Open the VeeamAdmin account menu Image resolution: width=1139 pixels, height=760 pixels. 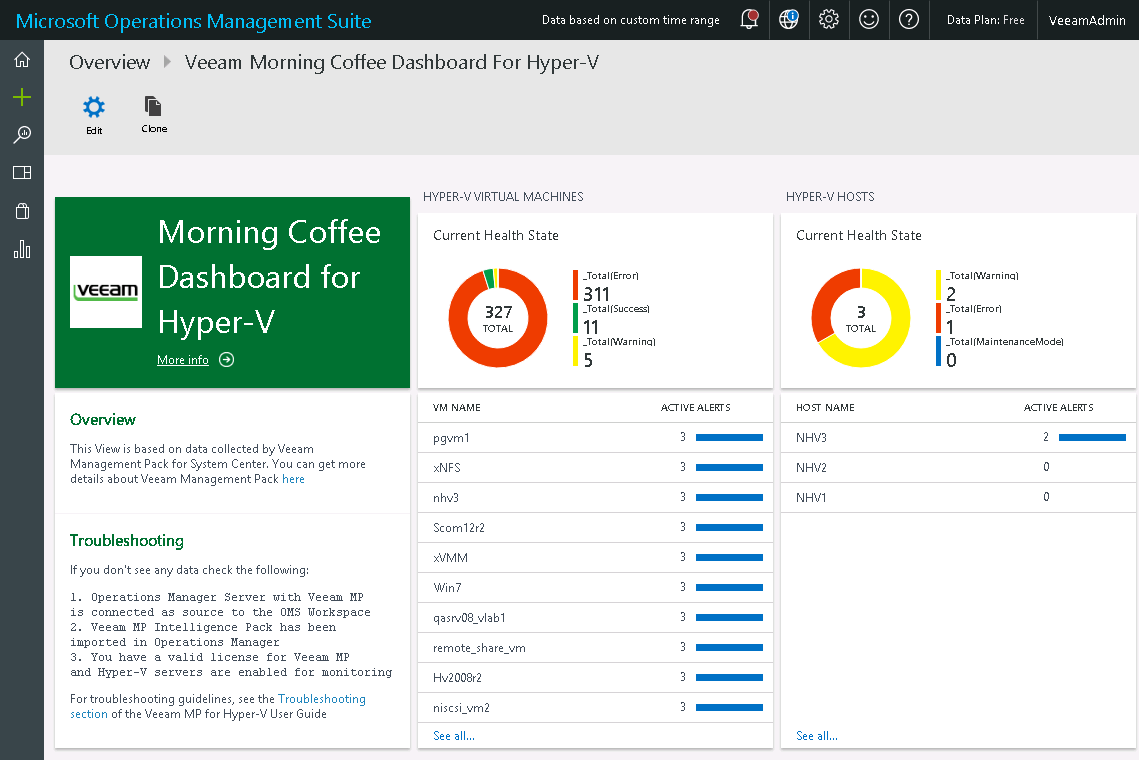(x=1087, y=20)
